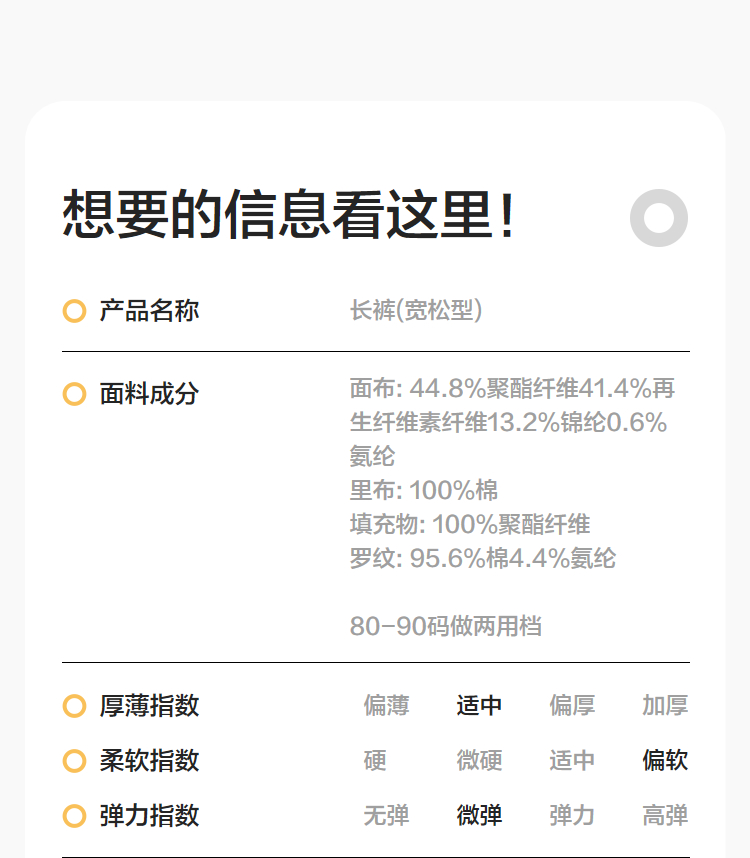
Task: Select 加厚 thickness option
Action: [x=665, y=706]
